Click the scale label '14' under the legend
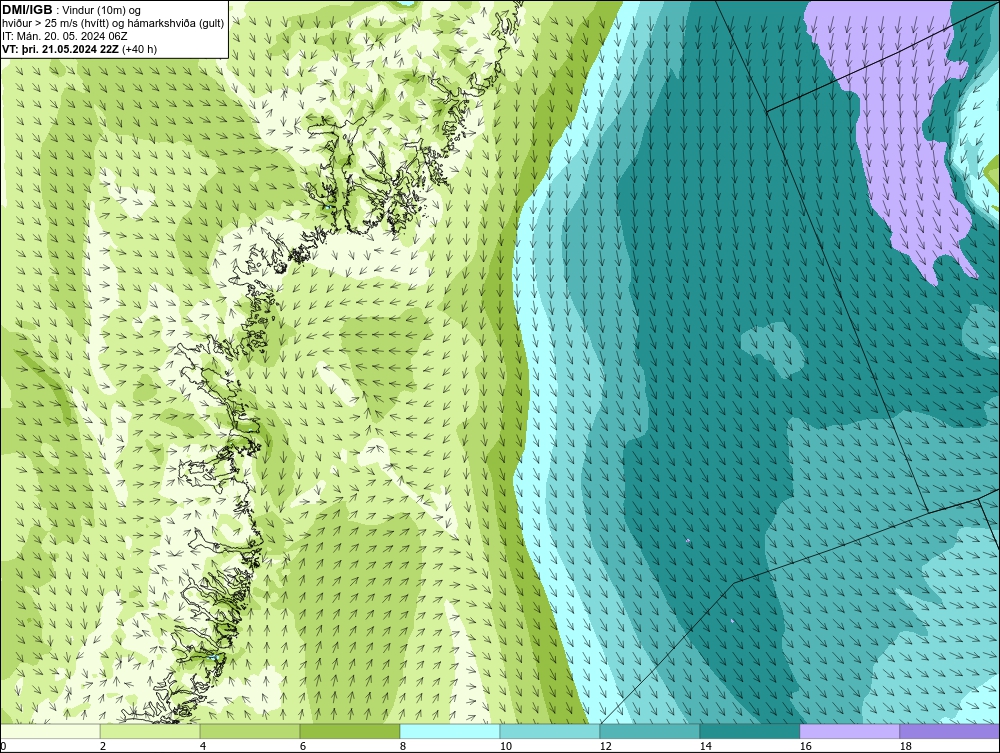The image size is (1000, 753). [x=705, y=746]
